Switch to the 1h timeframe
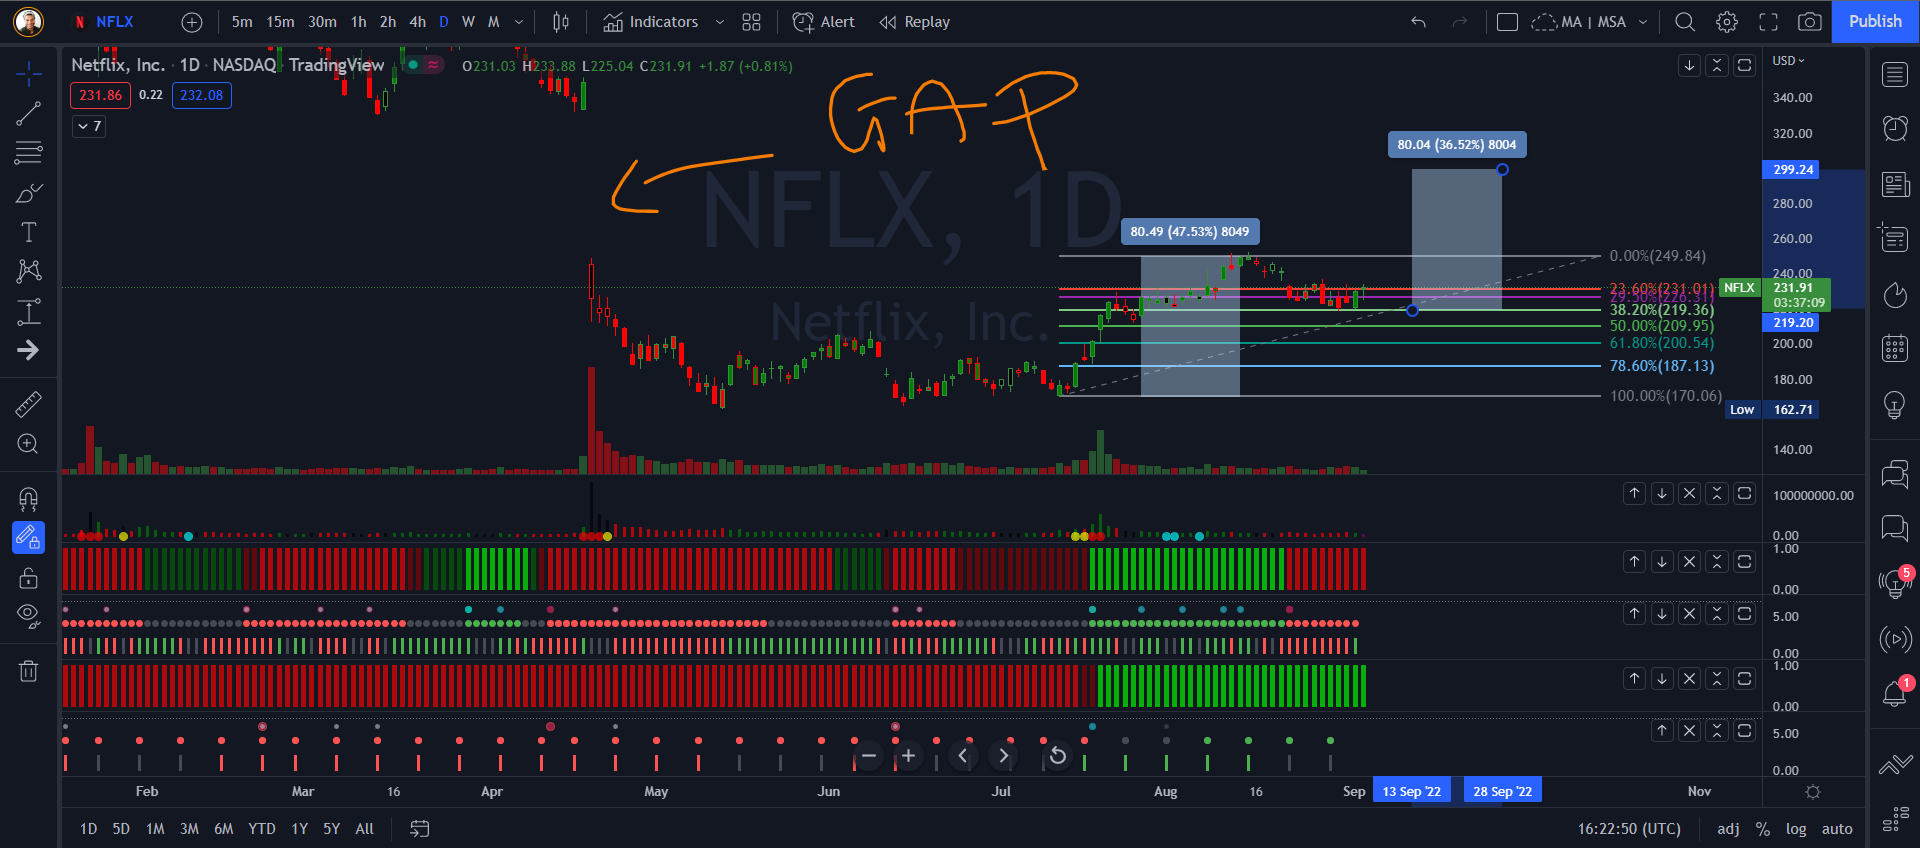This screenshot has height=848, width=1920. coord(358,22)
